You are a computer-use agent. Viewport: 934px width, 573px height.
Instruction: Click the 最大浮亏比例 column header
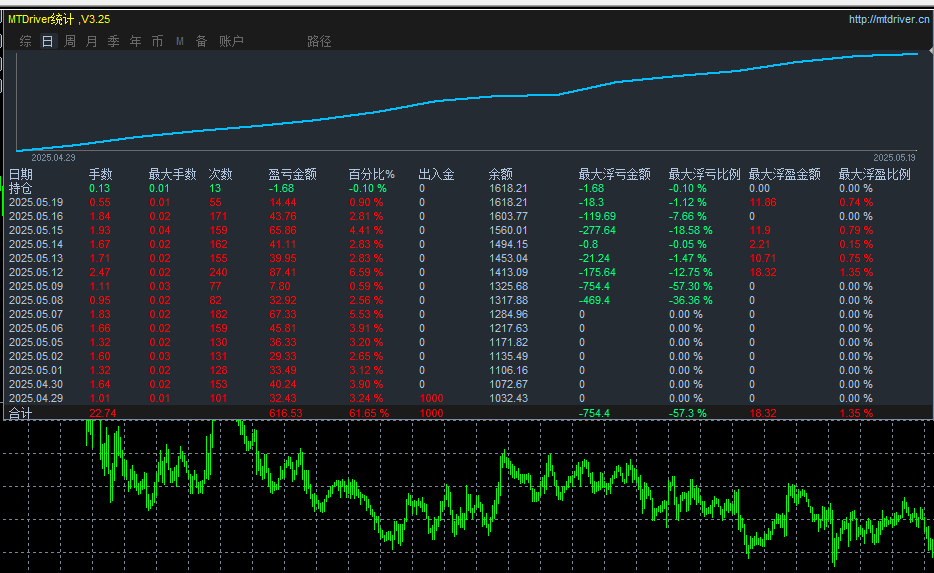click(x=704, y=174)
